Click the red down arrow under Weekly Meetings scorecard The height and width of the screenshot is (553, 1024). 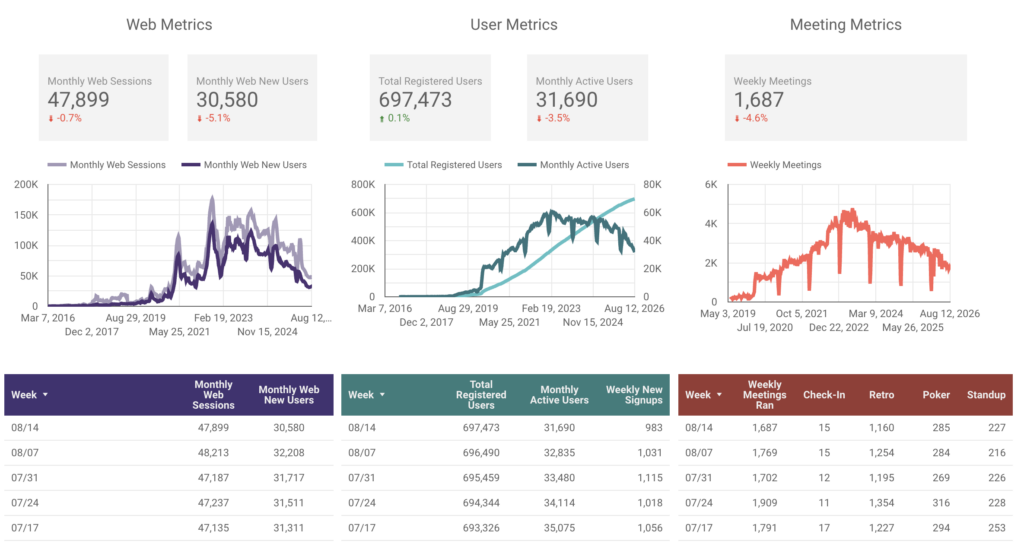(737, 119)
